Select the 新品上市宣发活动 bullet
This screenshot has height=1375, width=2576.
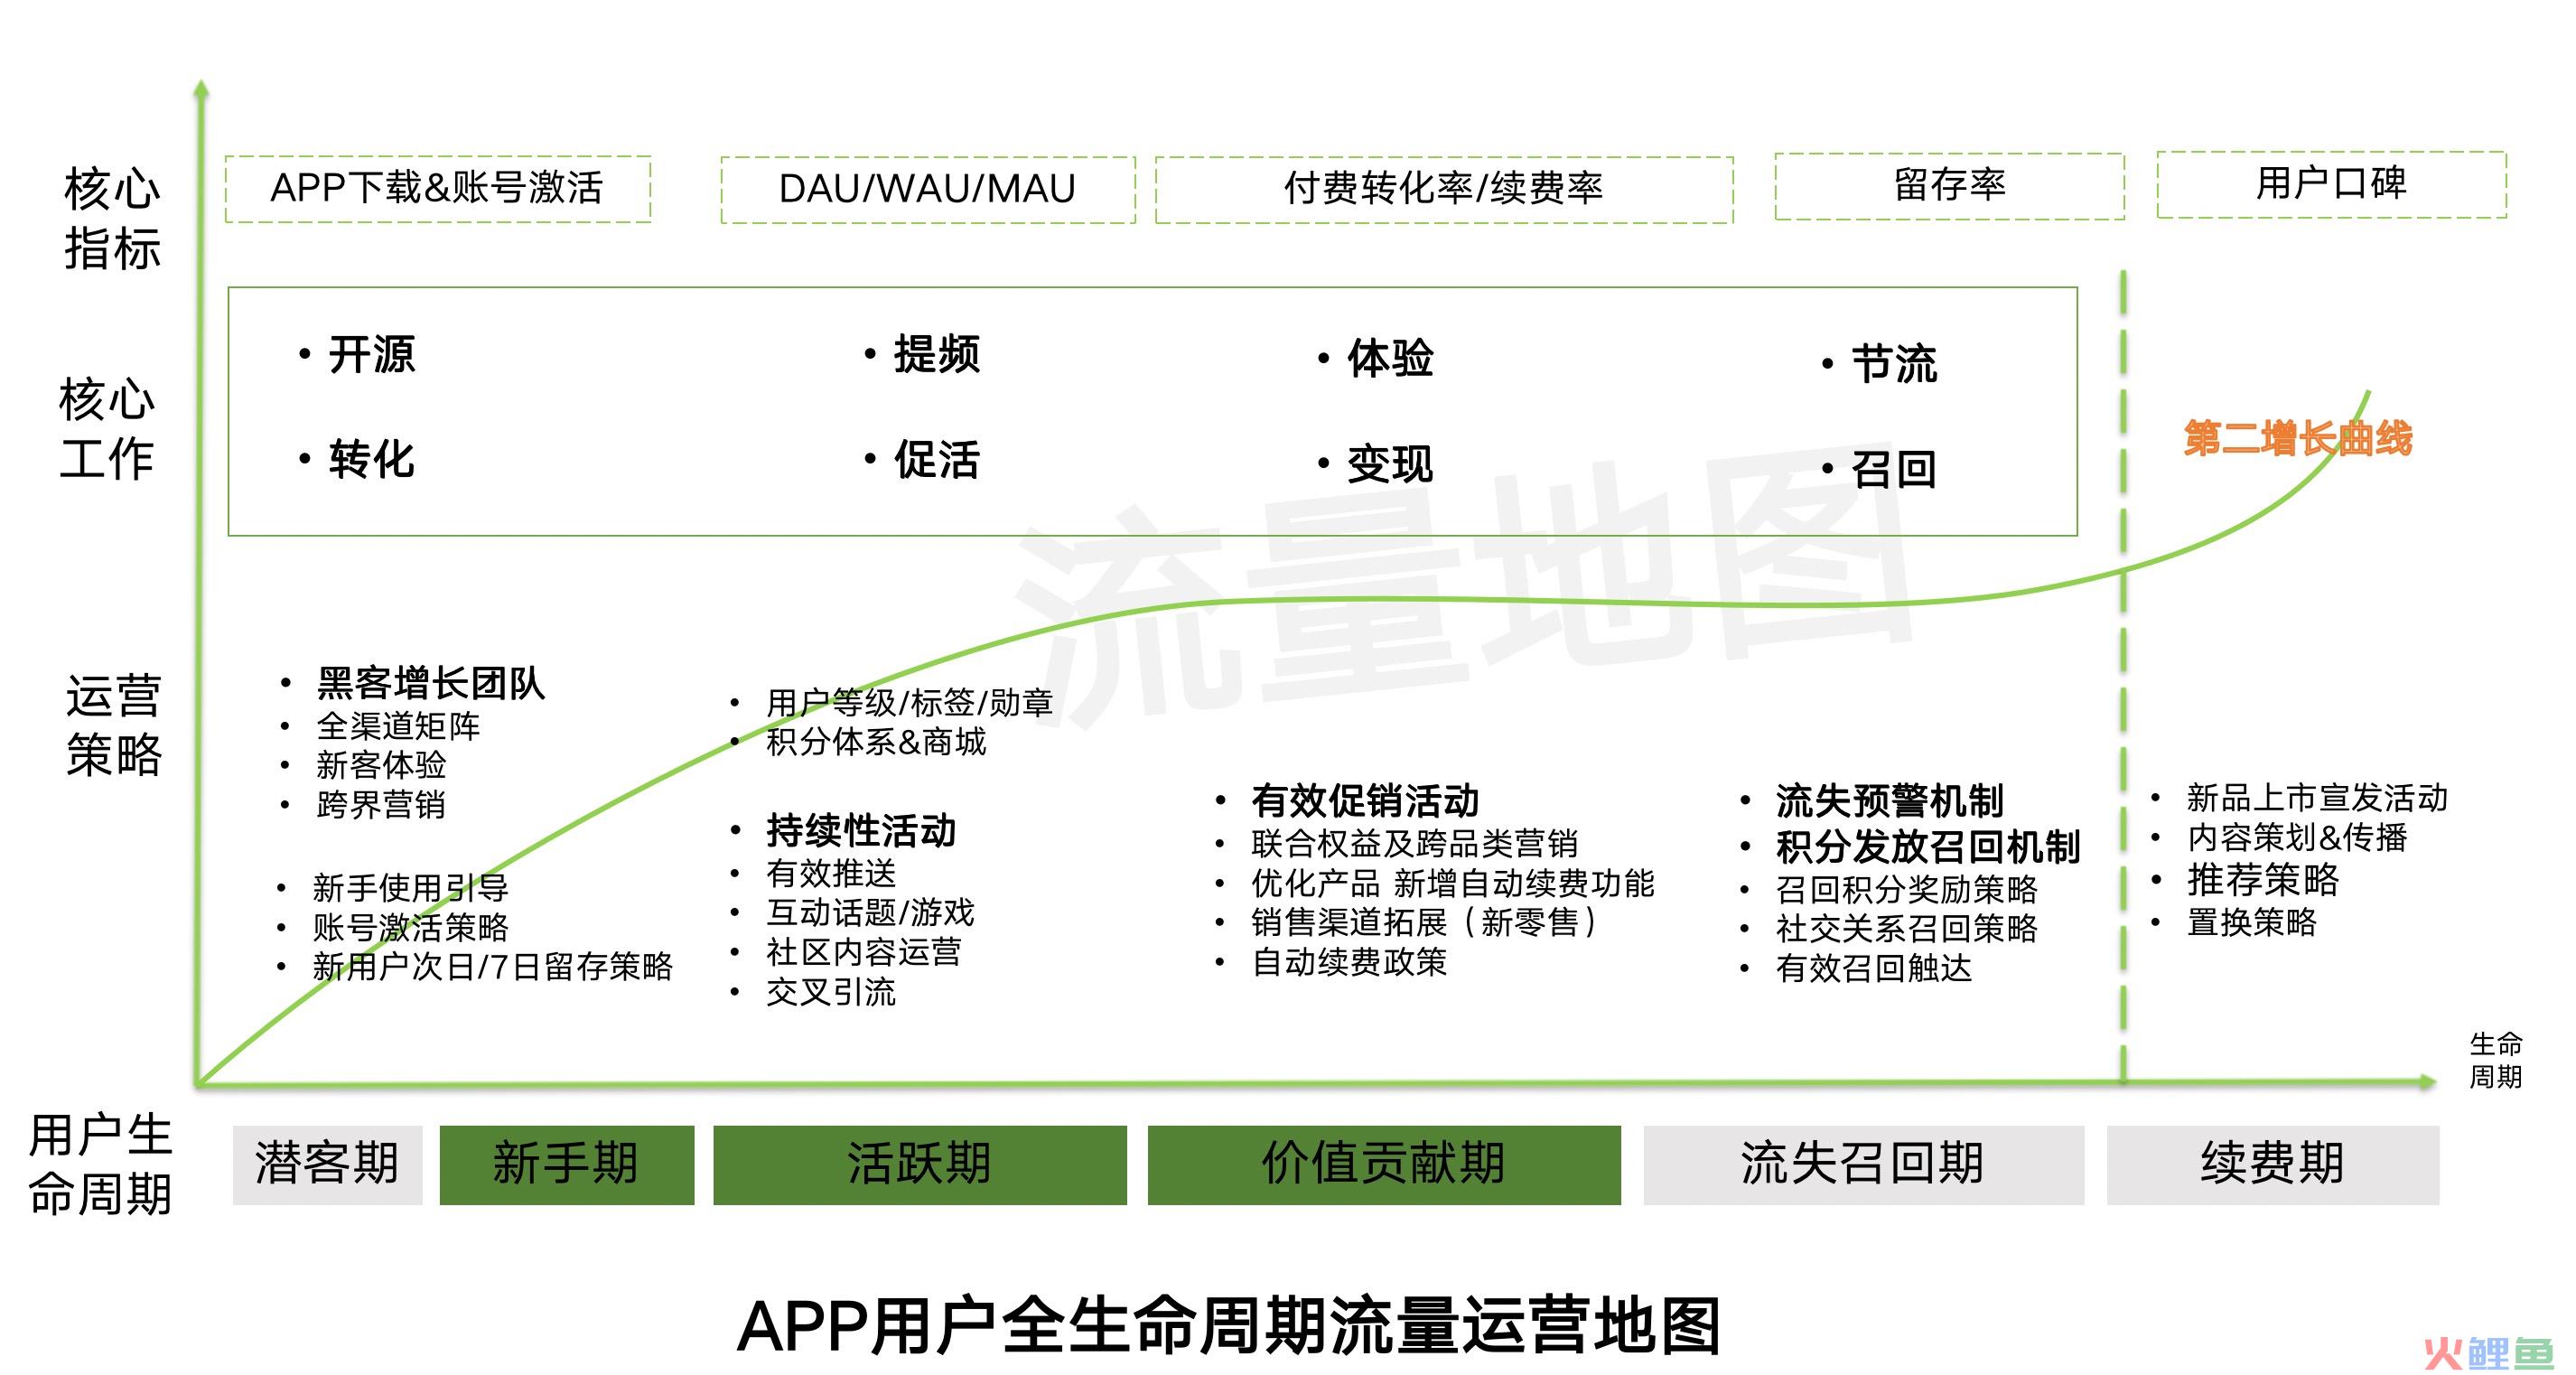point(2317,797)
